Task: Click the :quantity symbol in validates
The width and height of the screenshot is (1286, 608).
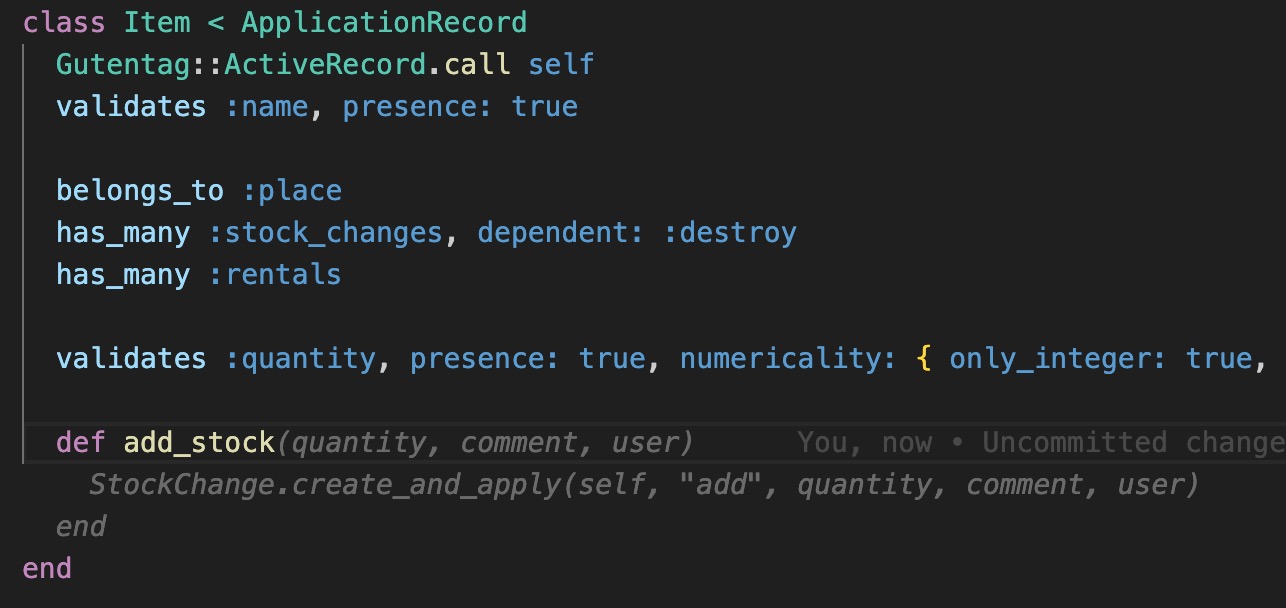Action: 300,359
